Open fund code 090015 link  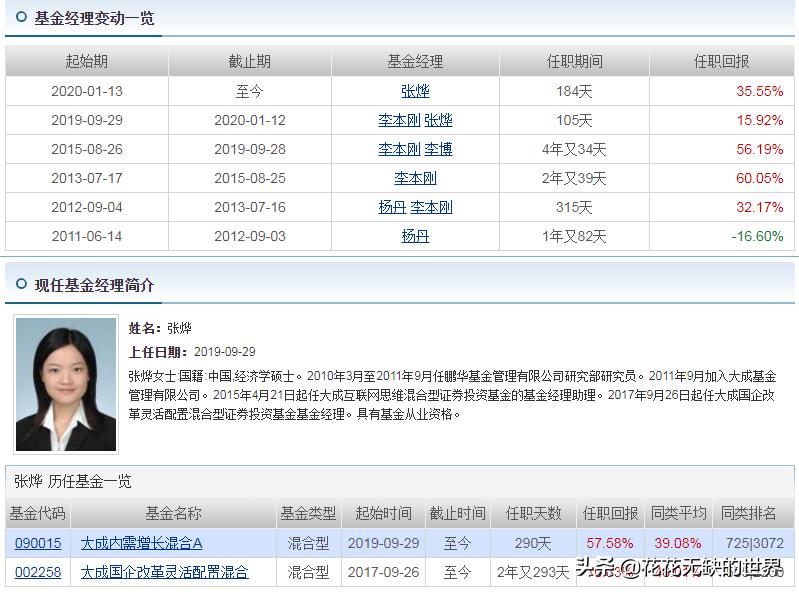[38, 543]
